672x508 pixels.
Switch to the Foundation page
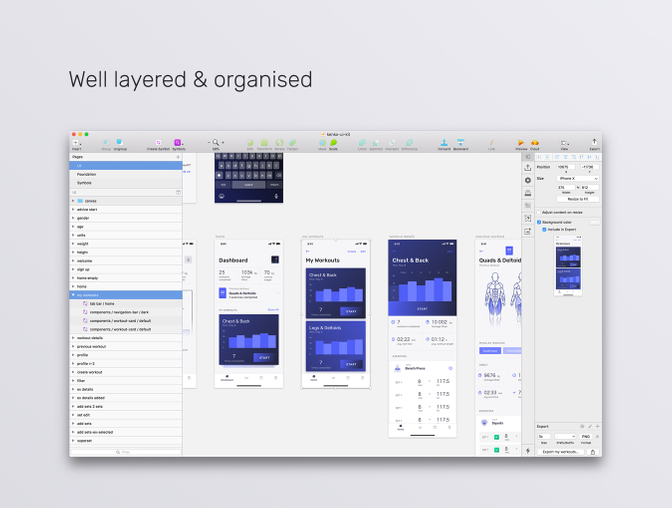point(126,174)
